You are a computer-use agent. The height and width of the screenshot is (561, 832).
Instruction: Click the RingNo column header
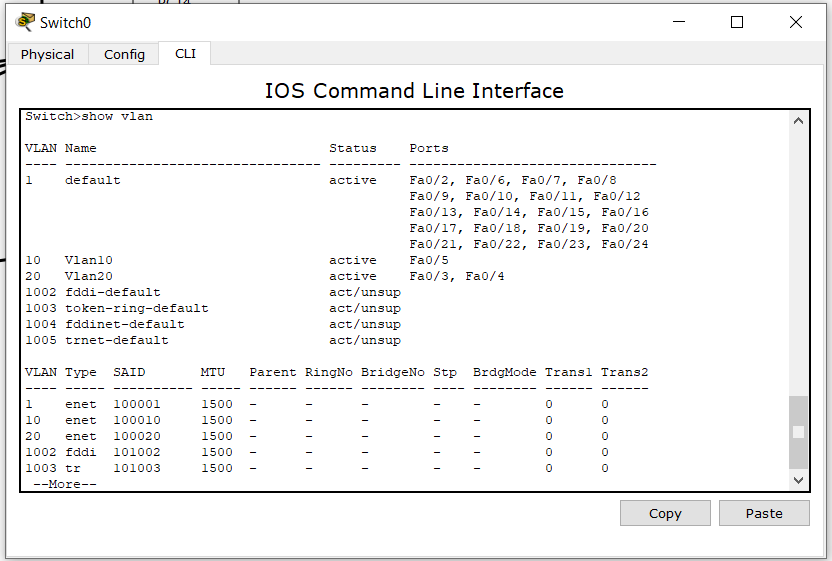tap(328, 372)
